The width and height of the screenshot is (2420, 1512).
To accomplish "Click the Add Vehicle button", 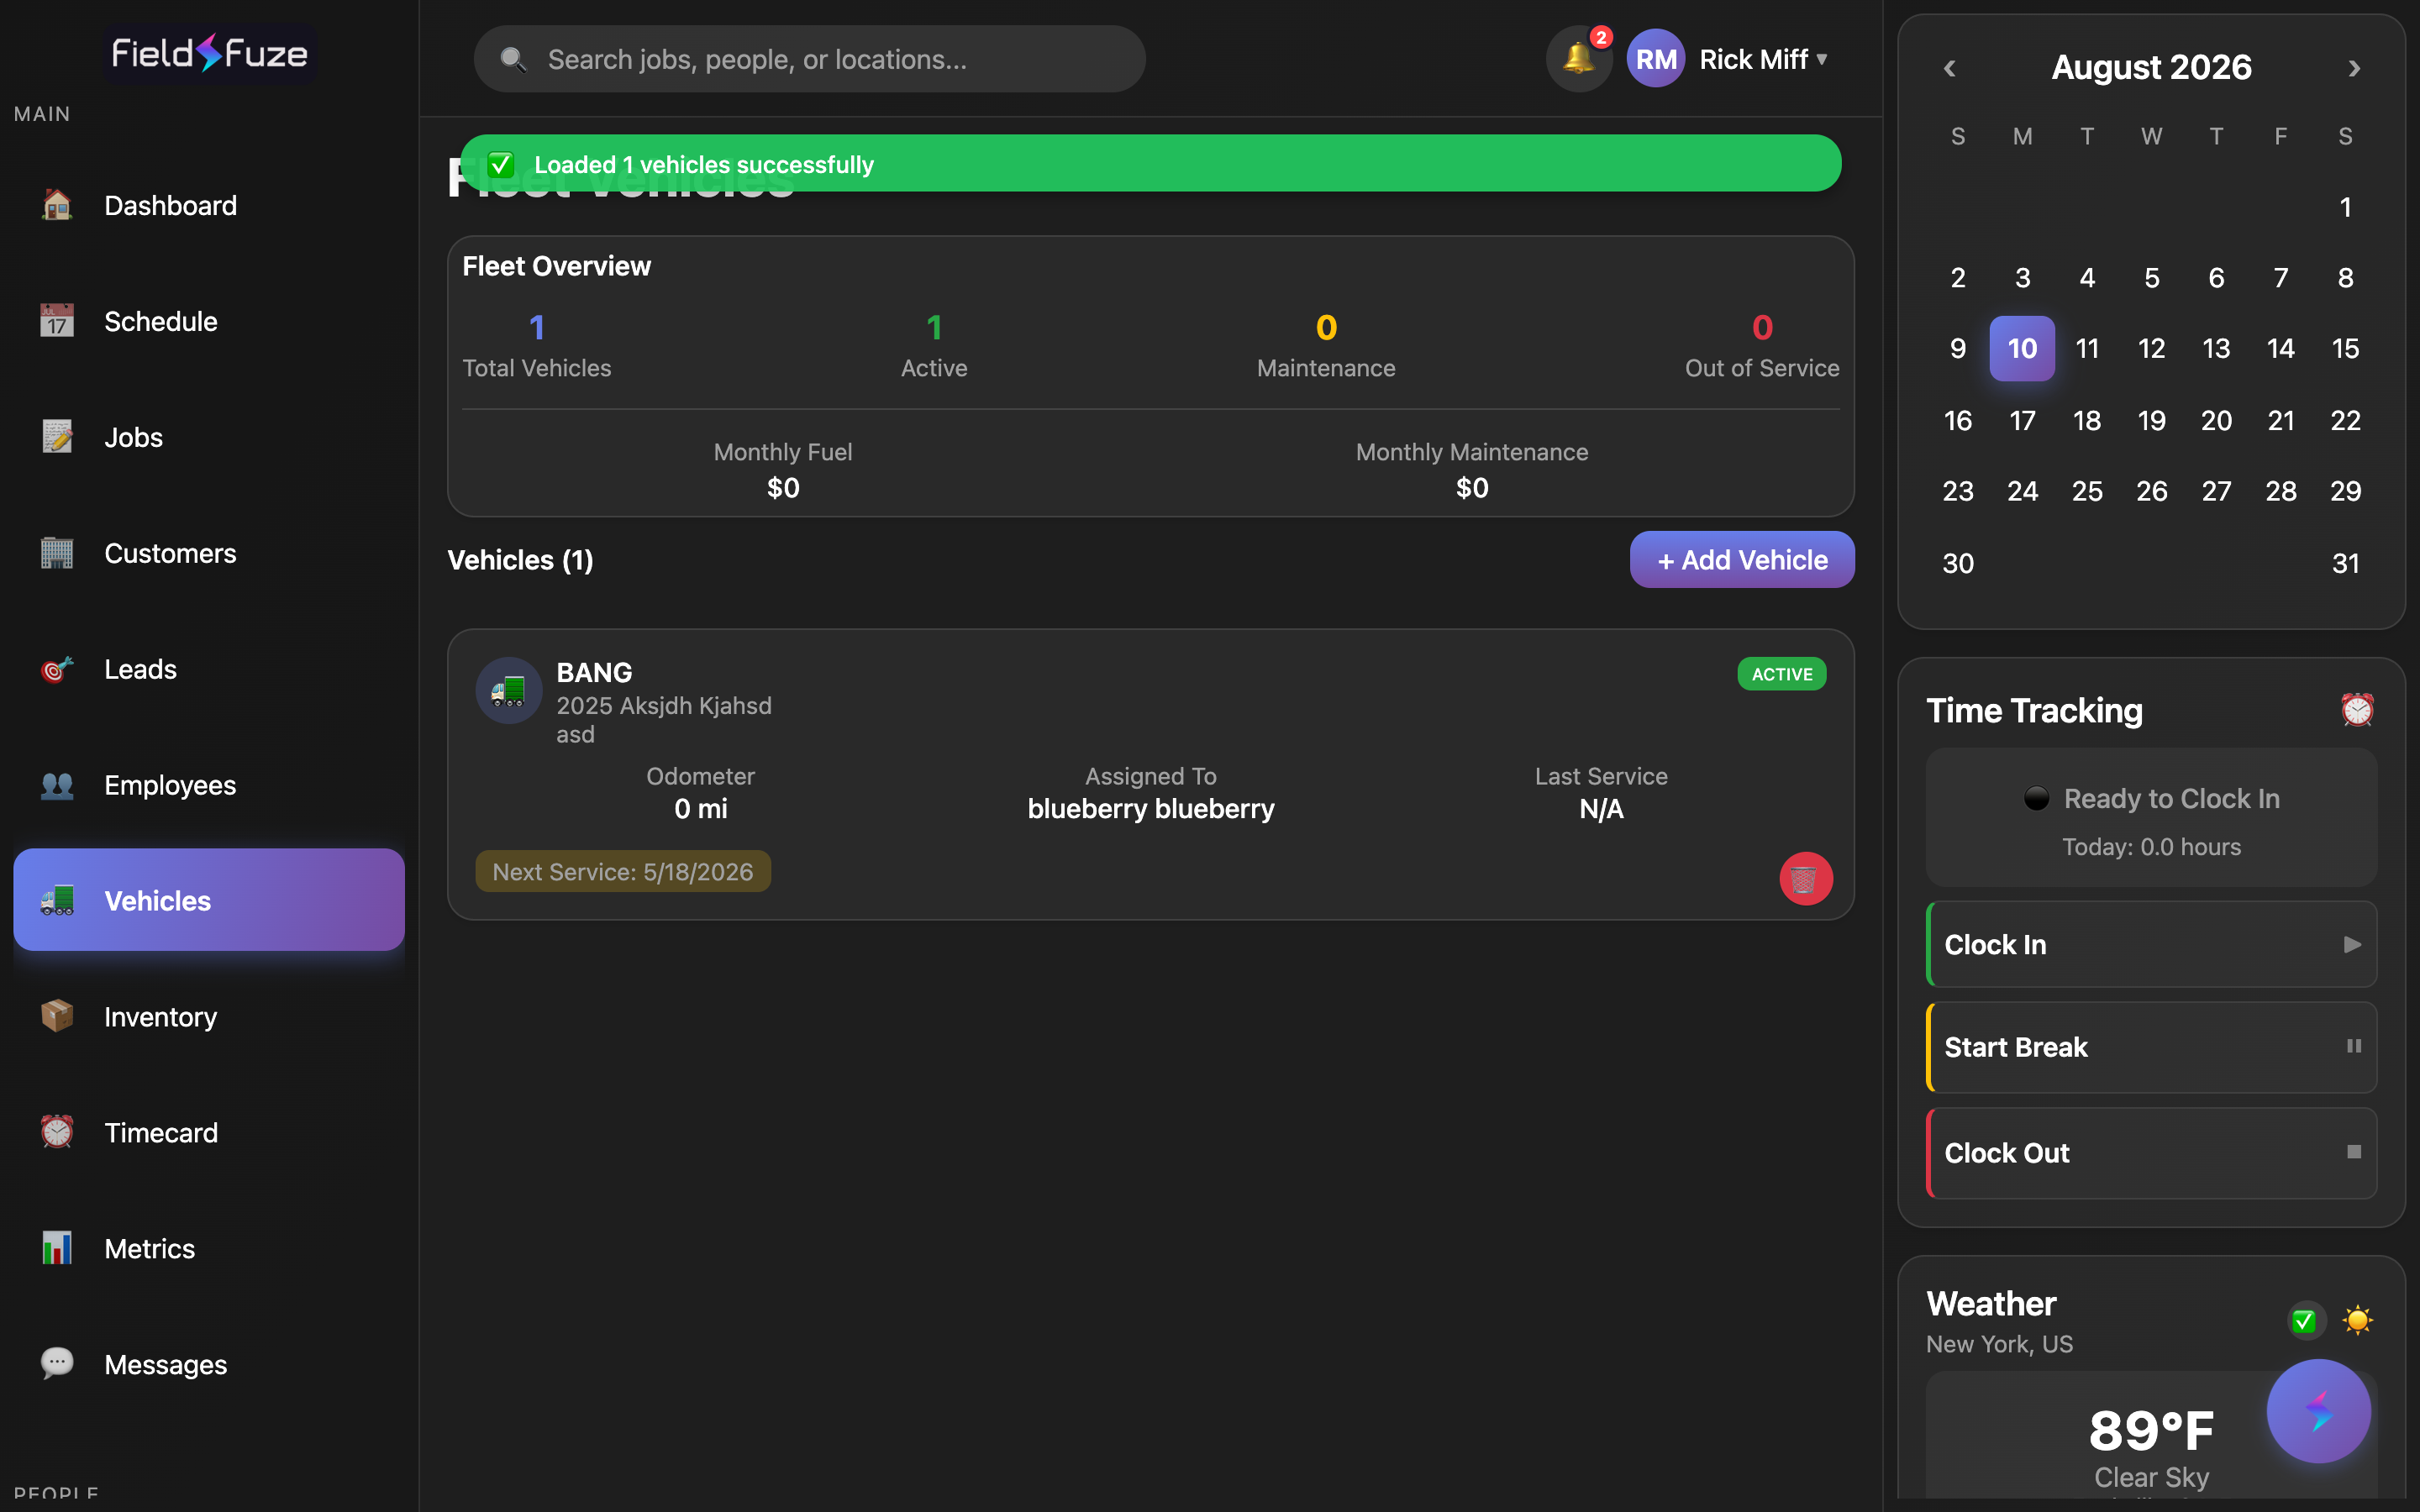I will point(1742,560).
